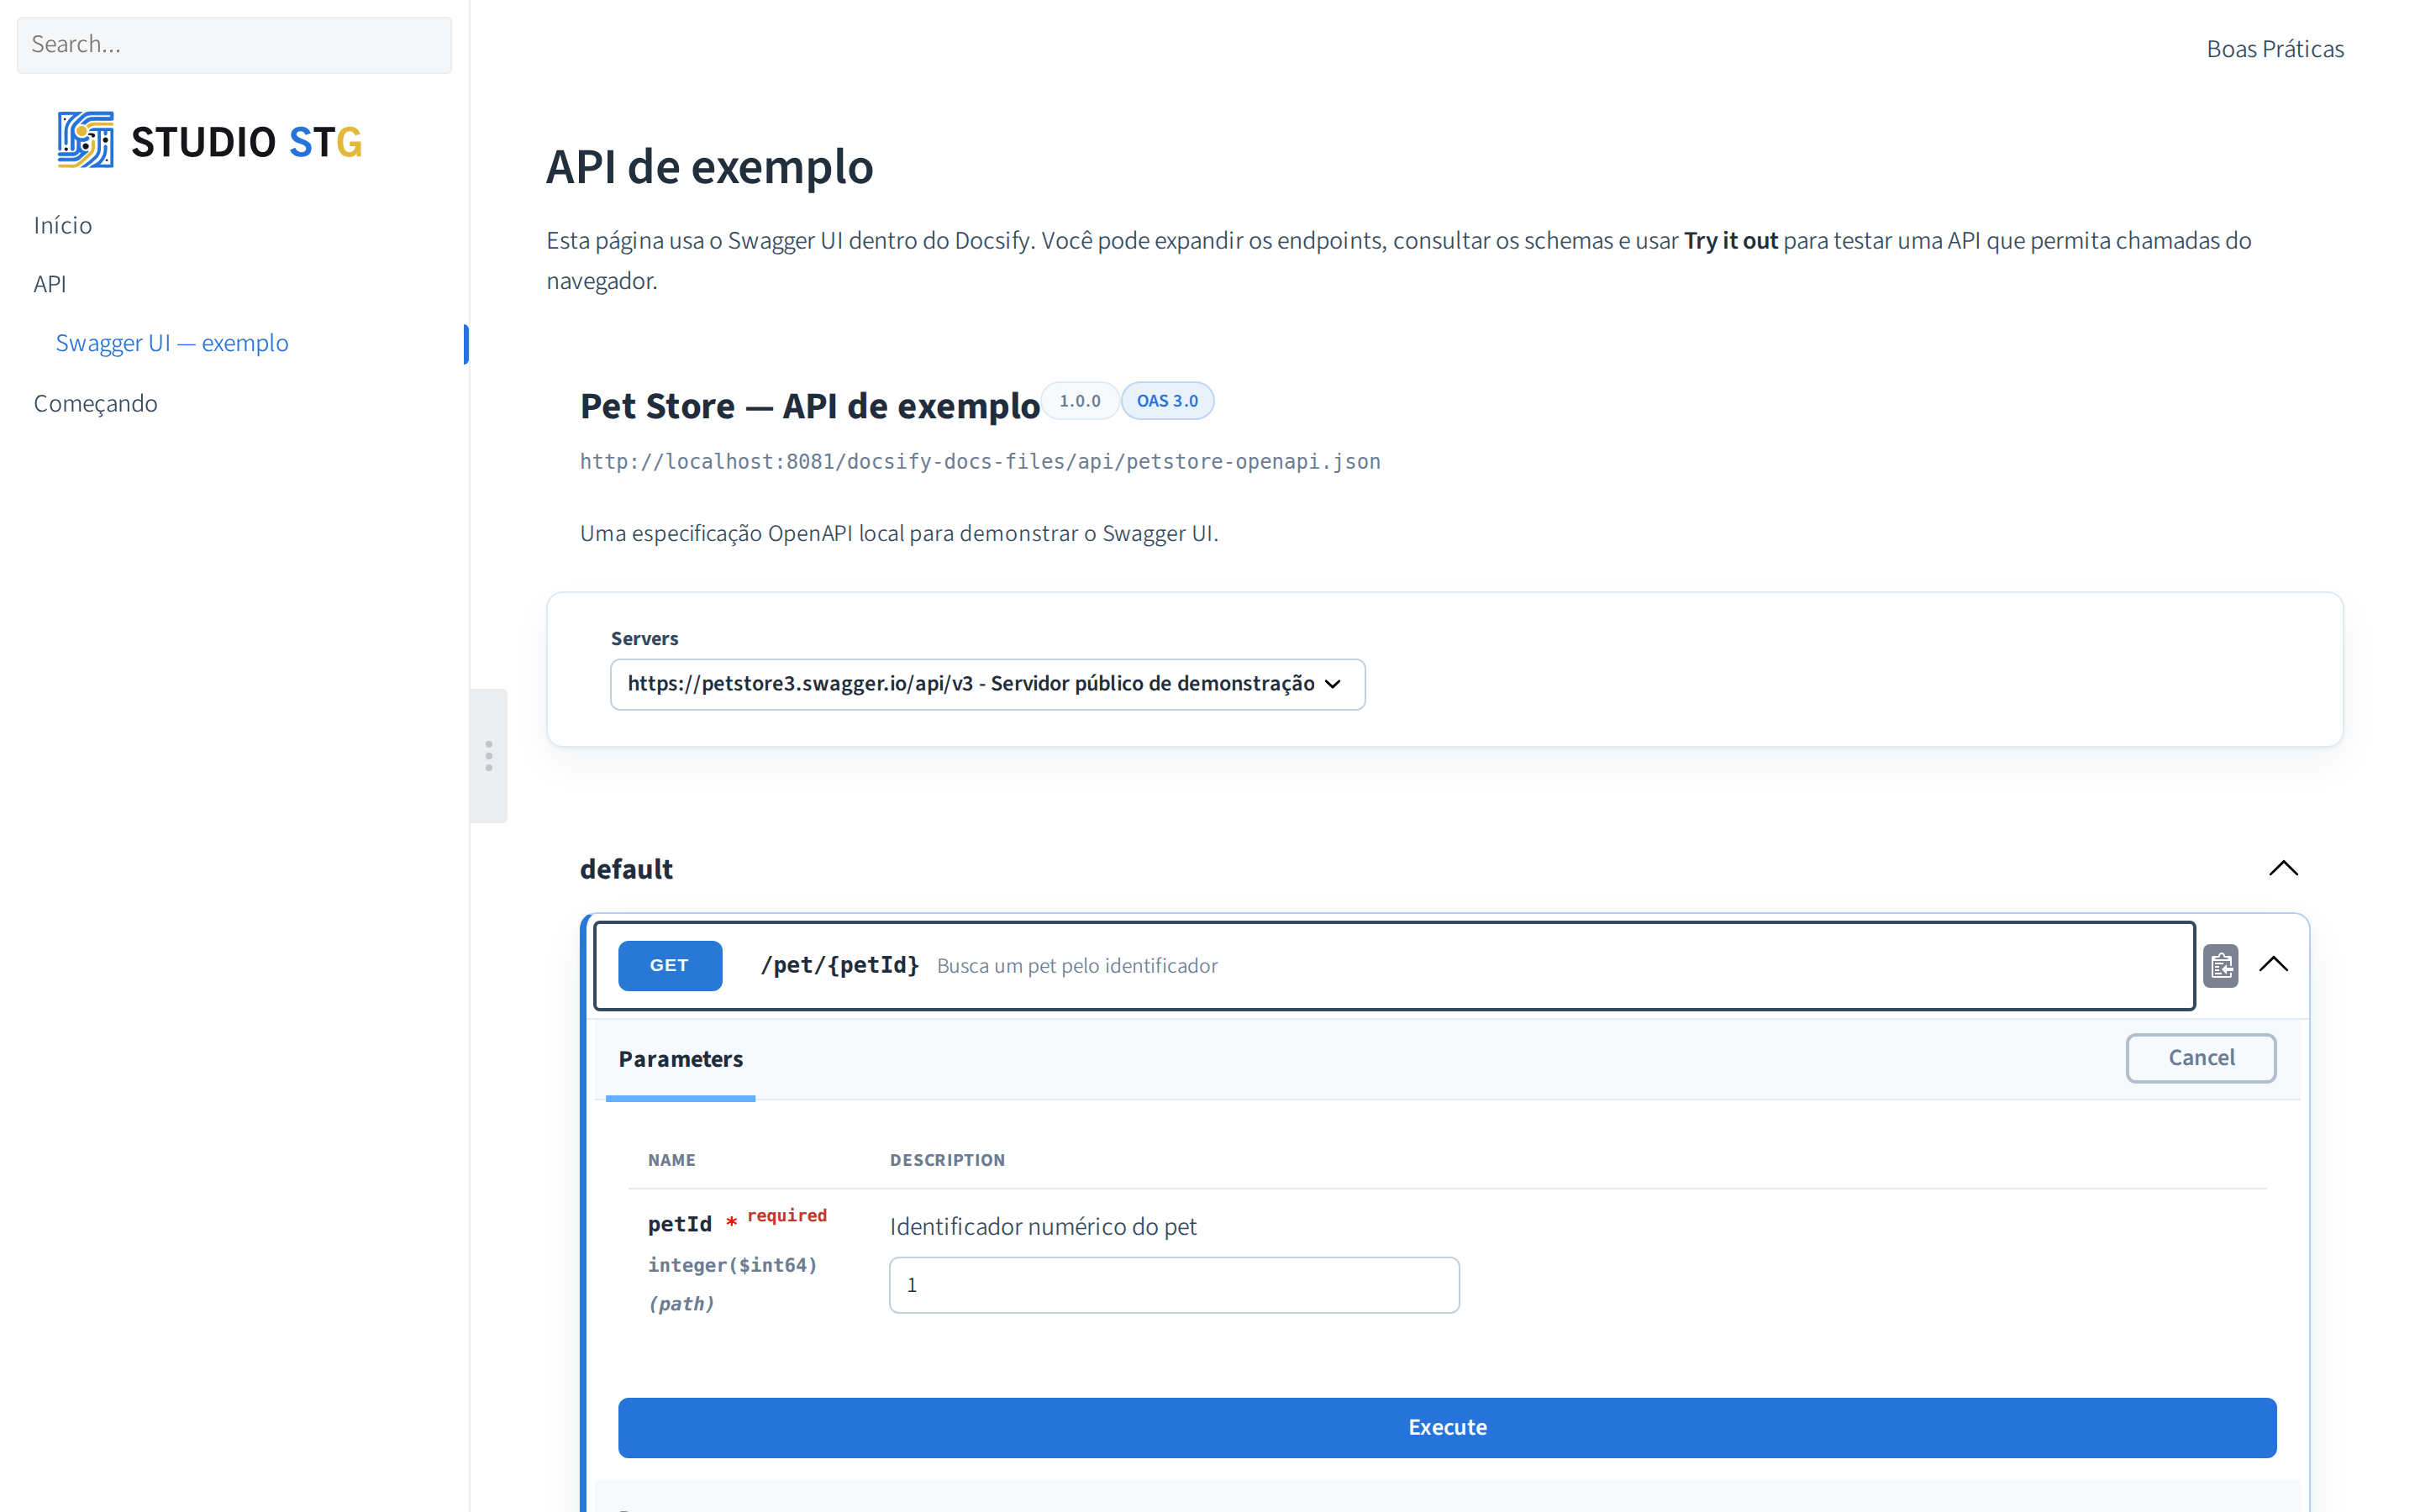This screenshot has width=2420, height=1512.
Task: Click the blue Execute button
Action: pyautogui.click(x=1447, y=1427)
